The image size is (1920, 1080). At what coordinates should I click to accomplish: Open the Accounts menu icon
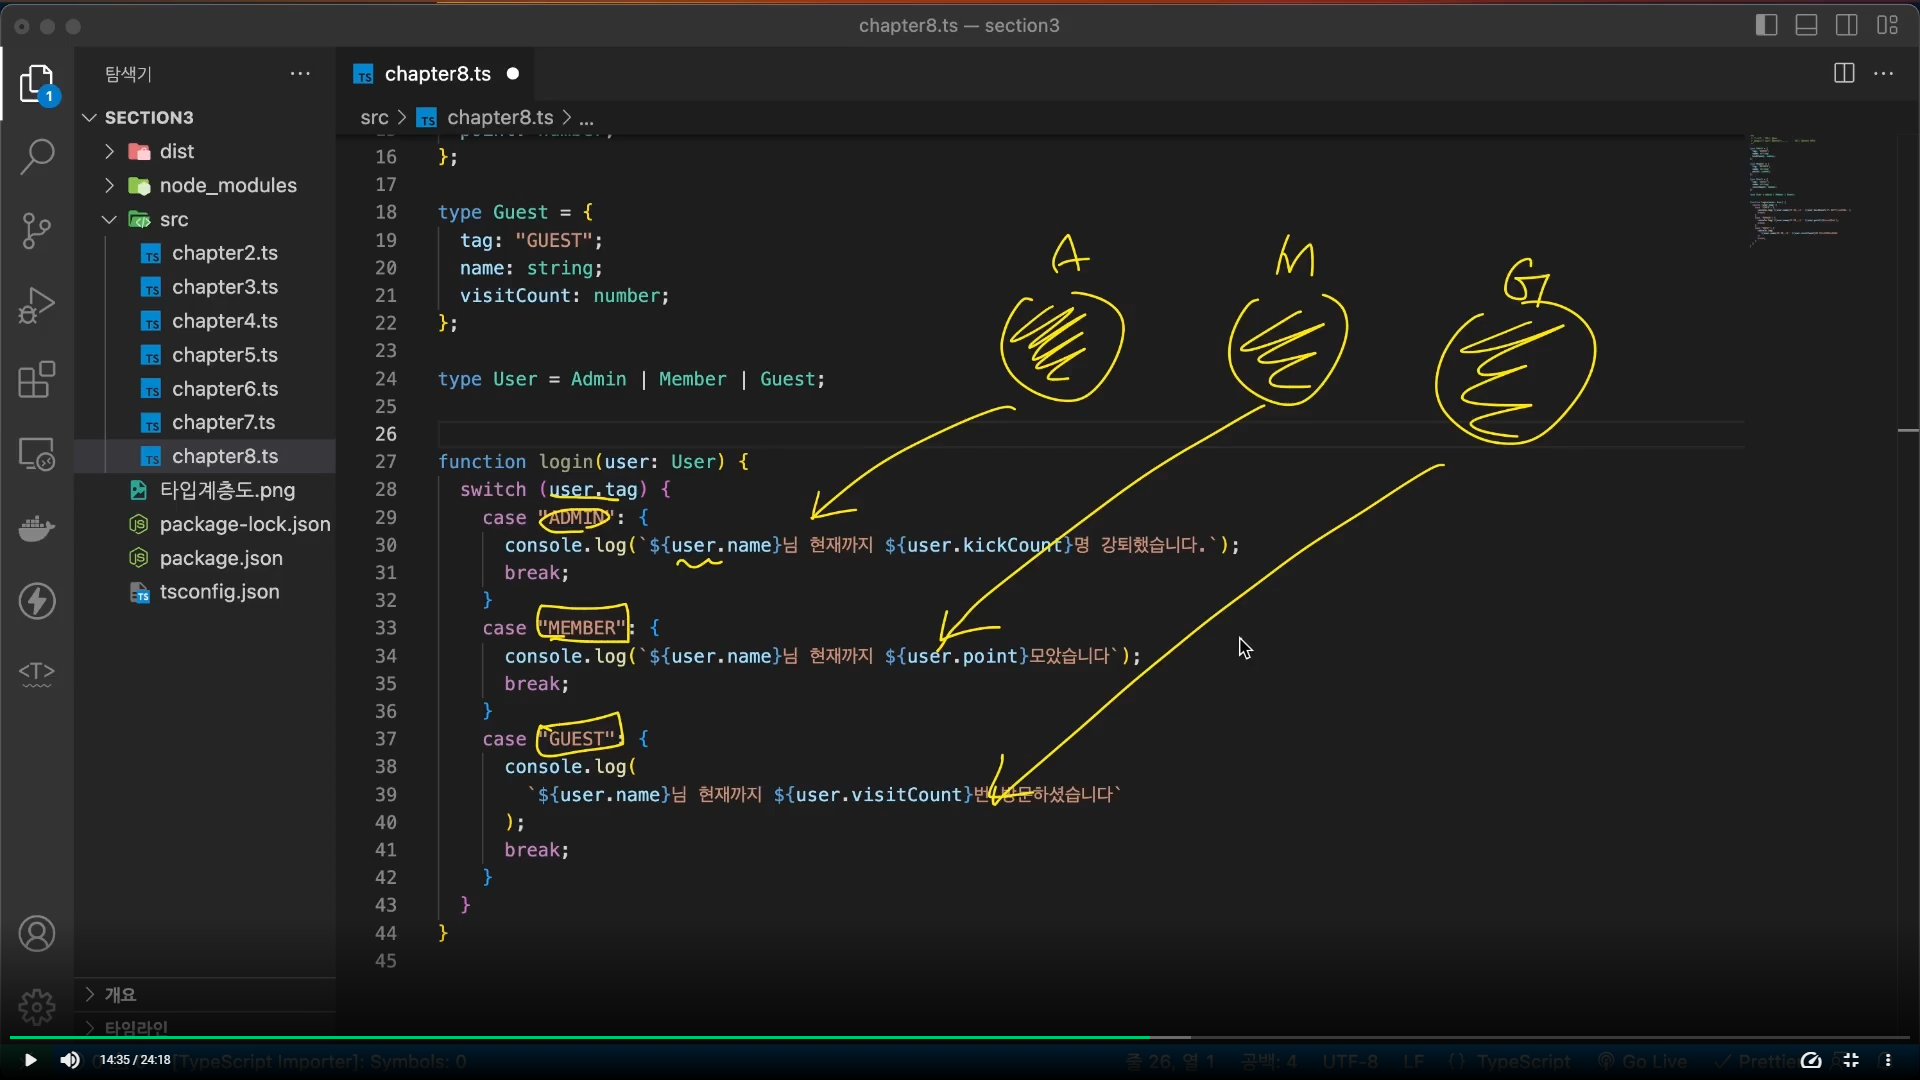click(37, 934)
